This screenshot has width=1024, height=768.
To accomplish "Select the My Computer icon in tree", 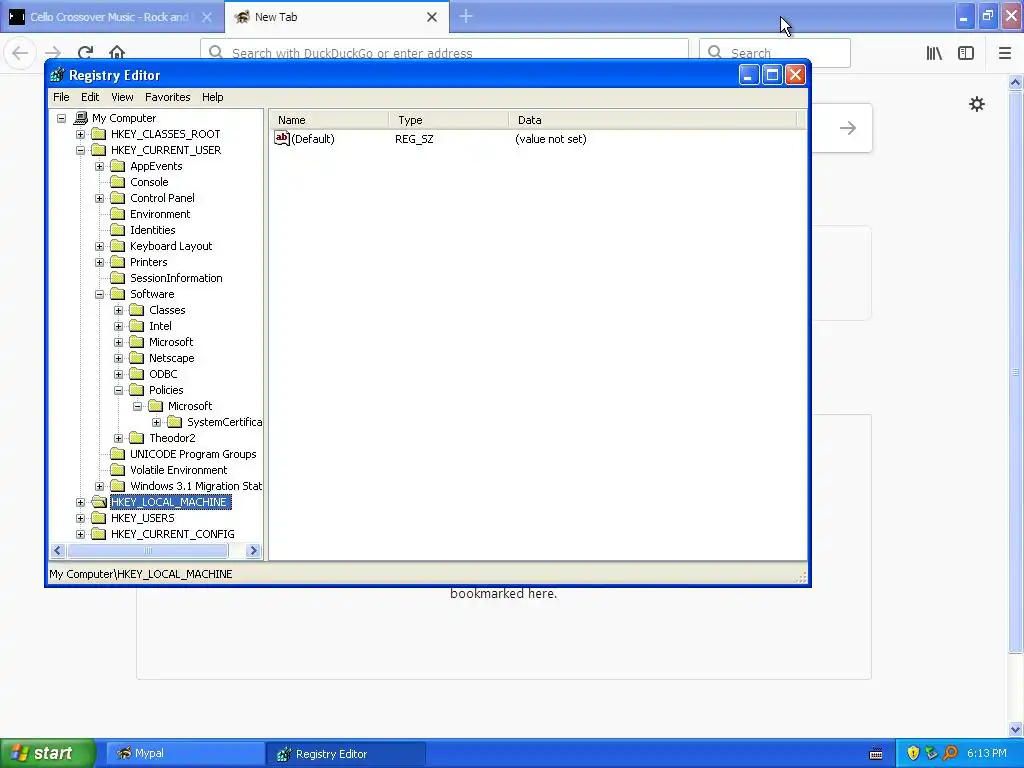I will pyautogui.click(x=81, y=118).
